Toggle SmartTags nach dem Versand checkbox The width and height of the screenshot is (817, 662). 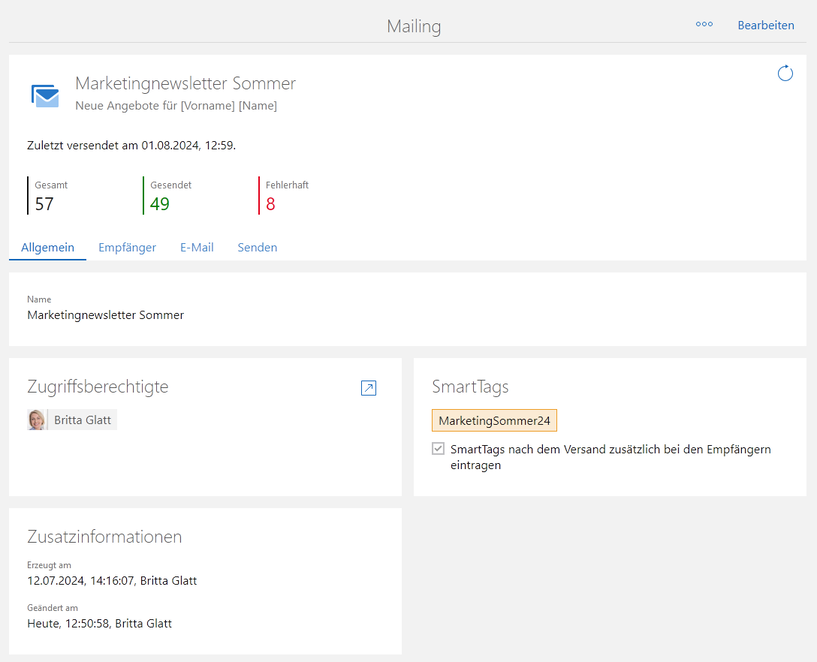pyautogui.click(x=438, y=449)
